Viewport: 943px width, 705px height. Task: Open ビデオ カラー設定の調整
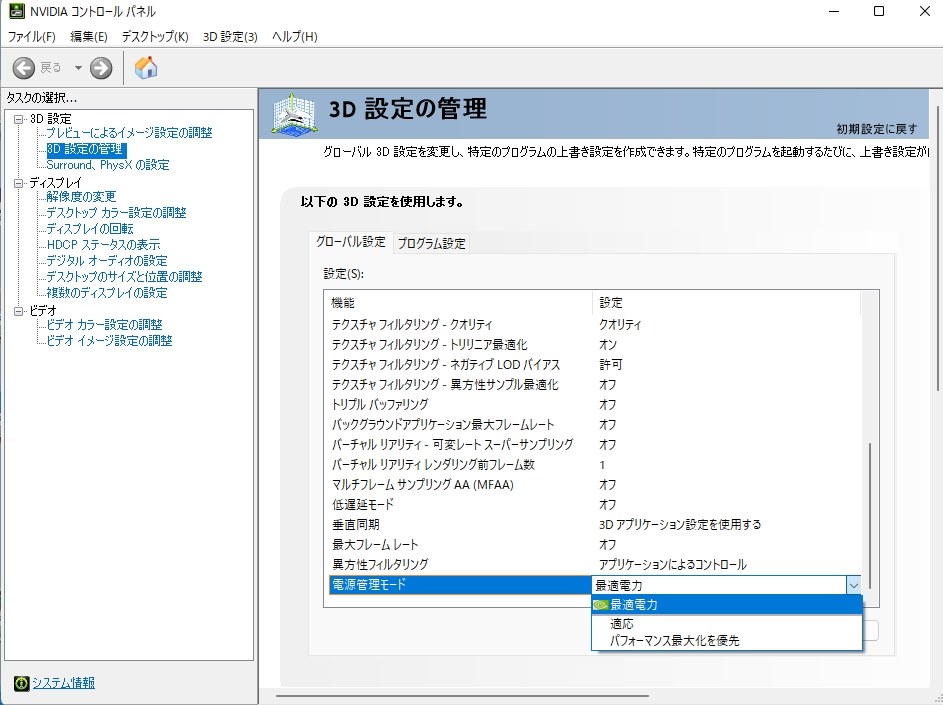[104, 325]
